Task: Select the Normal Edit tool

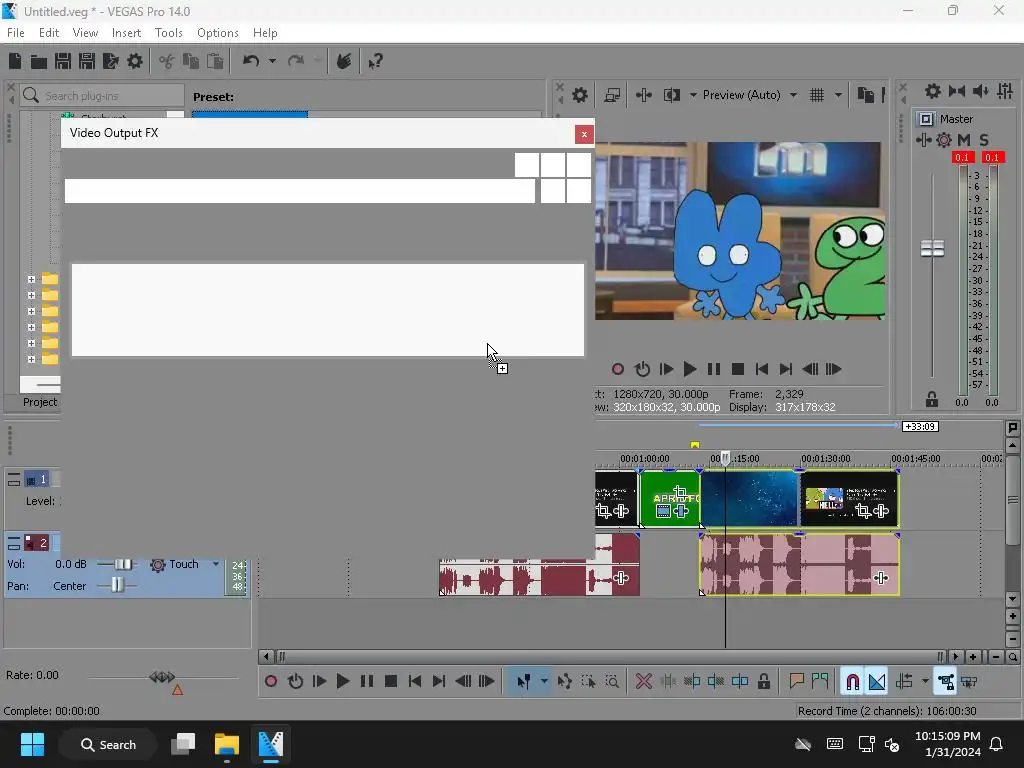Action: tap(523, 682)
